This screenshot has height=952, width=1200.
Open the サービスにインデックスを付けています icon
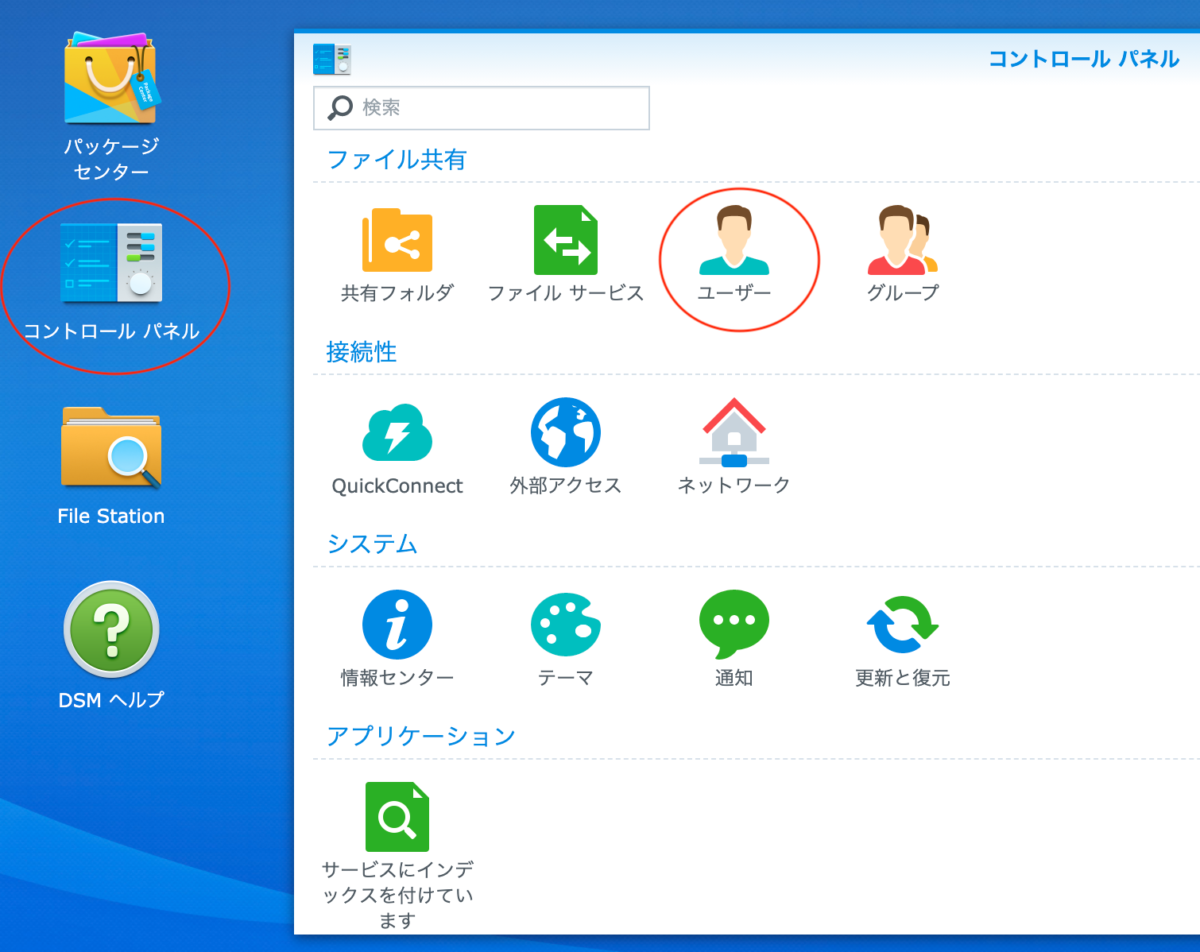click(x=397, y=816)
